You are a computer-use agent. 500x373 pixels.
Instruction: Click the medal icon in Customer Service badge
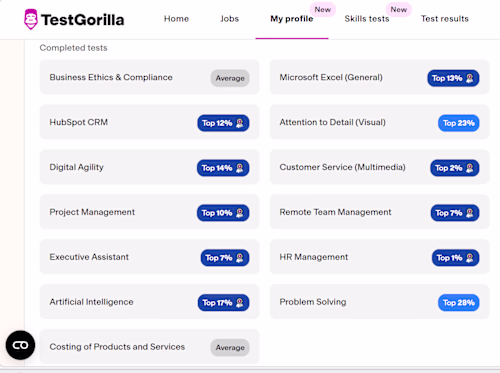click(470, 168)
